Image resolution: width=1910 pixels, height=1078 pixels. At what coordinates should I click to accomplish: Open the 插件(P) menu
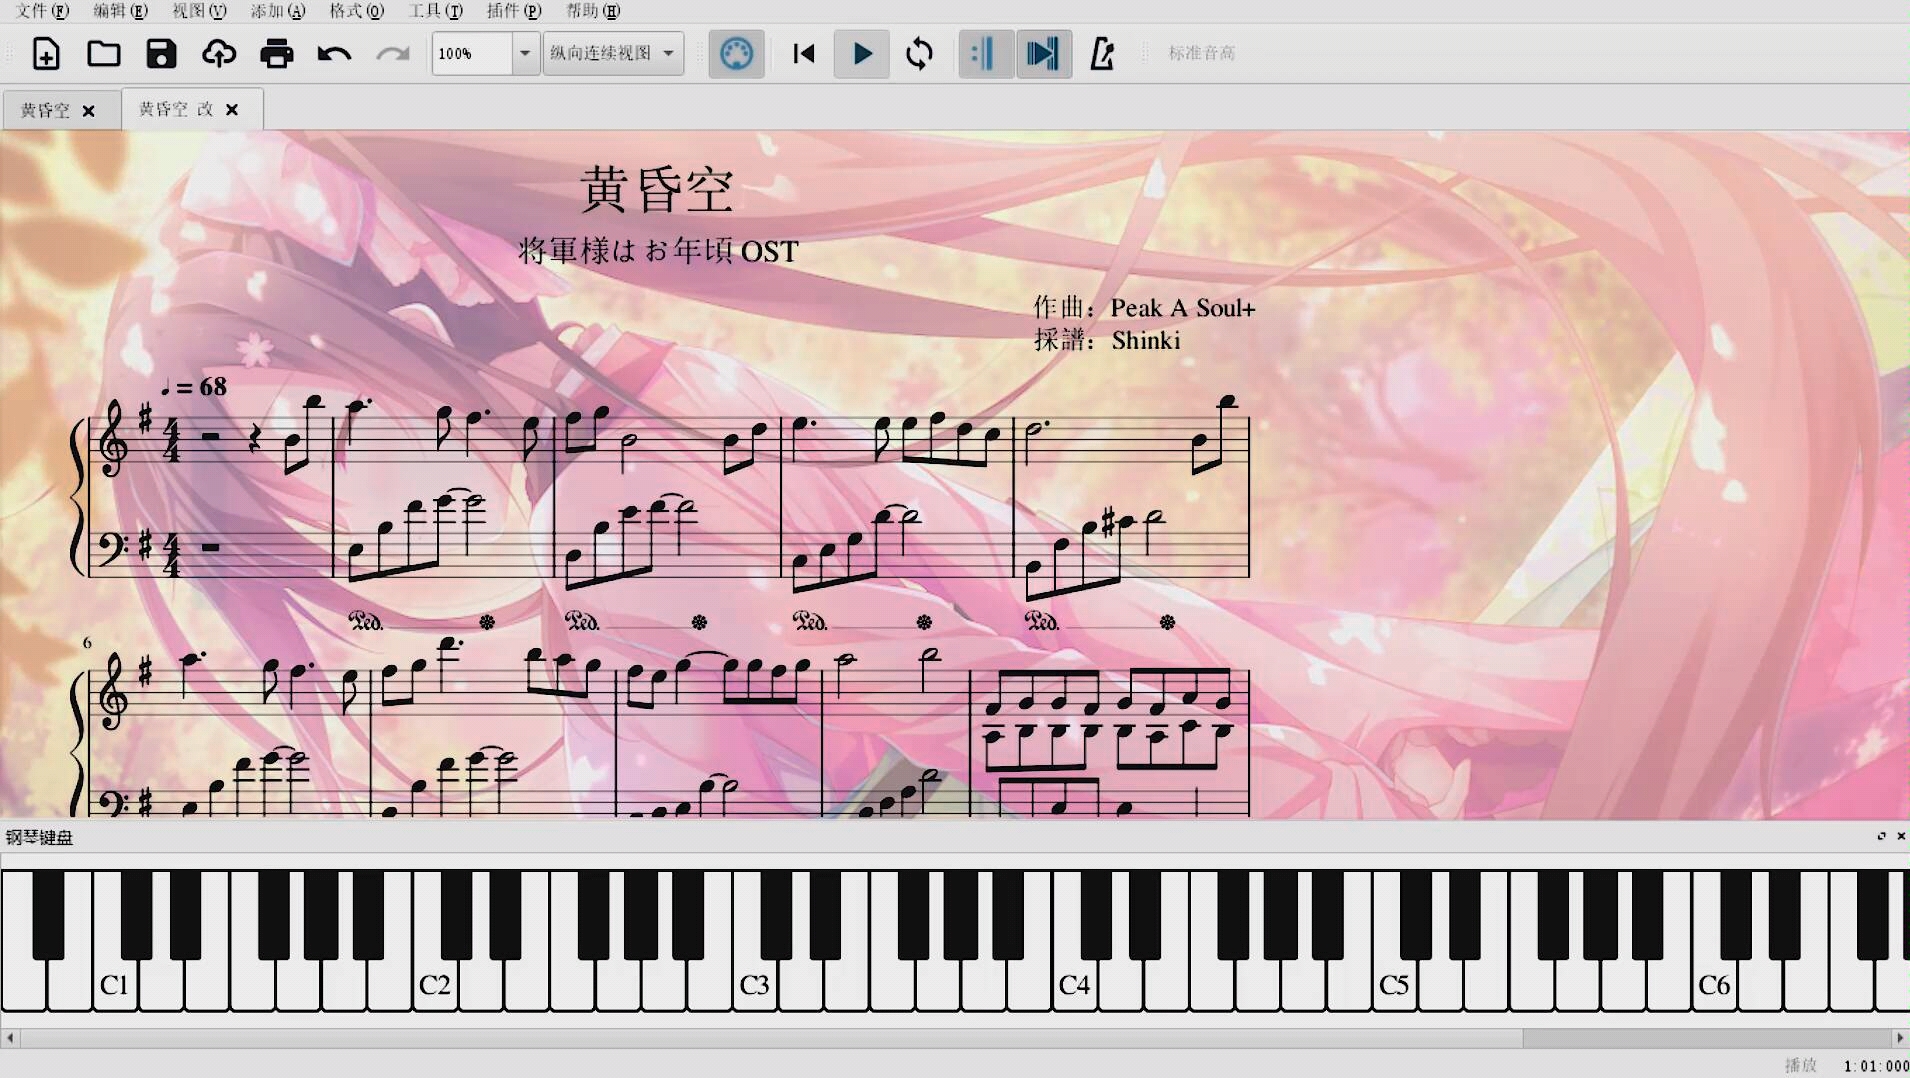click(514, 11)
